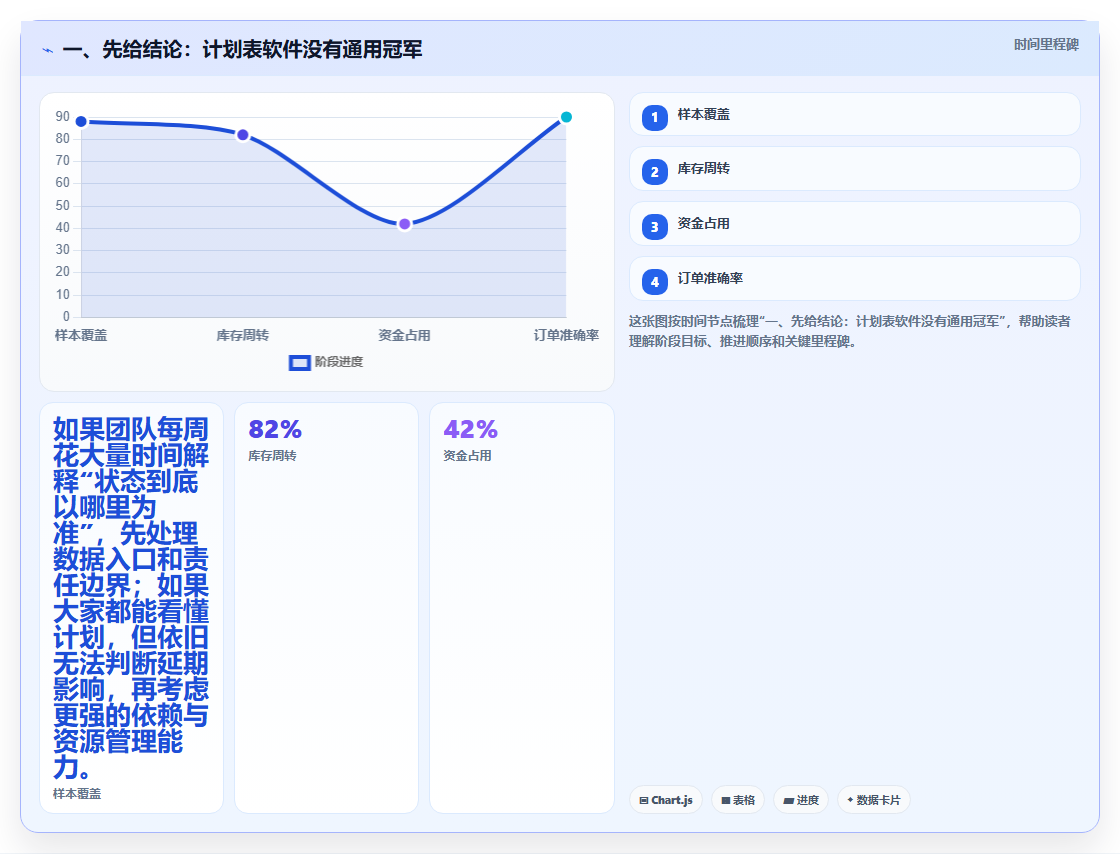The width and height of the screenshot is (1120, 854).
Task: Click the 订单准确率 x-axis label
Action: [566, 335]
